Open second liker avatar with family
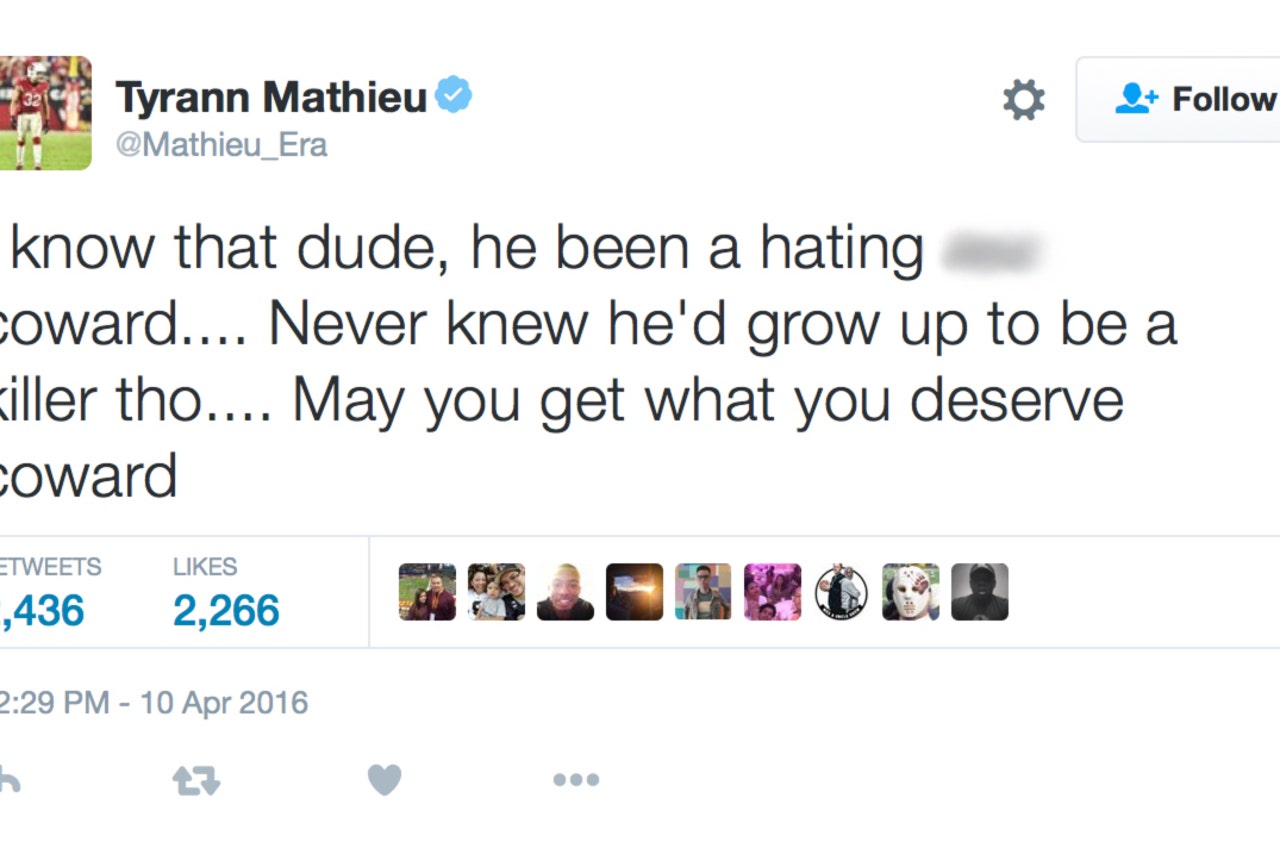This screenshot has height=854, width=1280. 496,592
